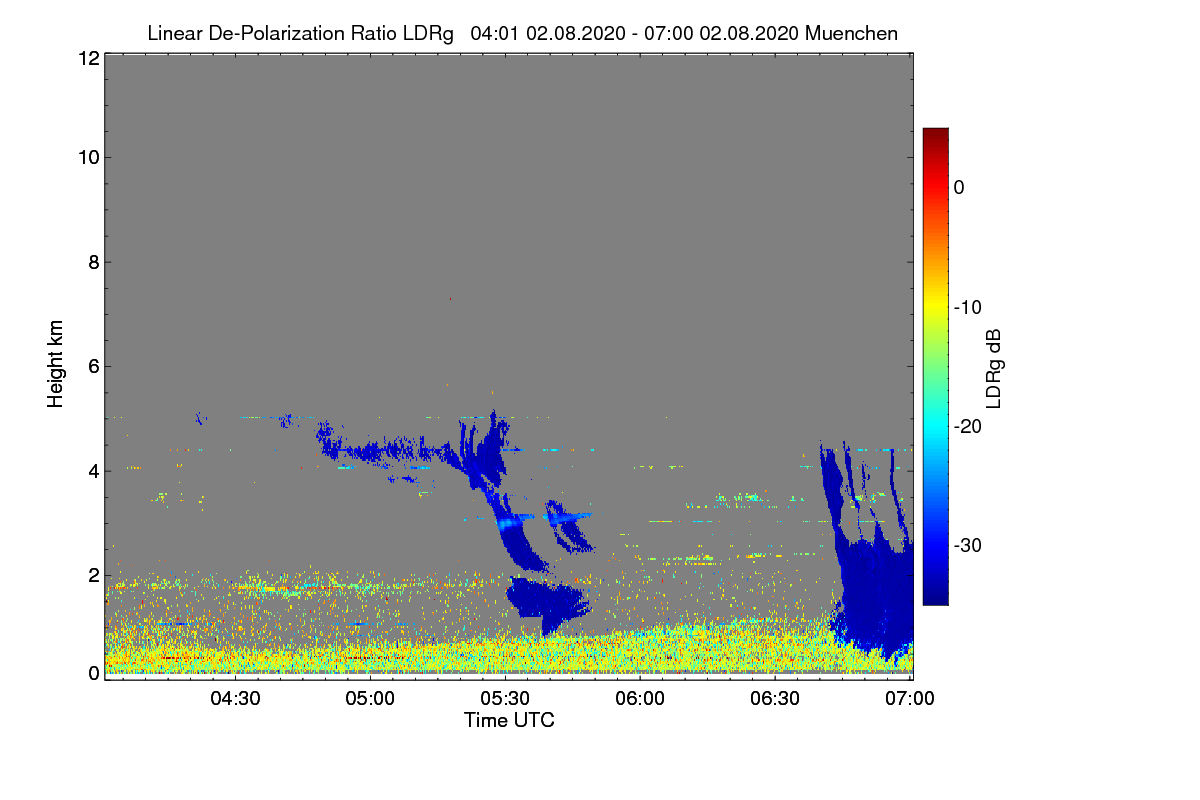This screenshot has height=800, width=1200.
Task: Click the date range '04:01 02.08.2020 - 07:00 02.08.2020' in the title
Action: coord(634,34)
